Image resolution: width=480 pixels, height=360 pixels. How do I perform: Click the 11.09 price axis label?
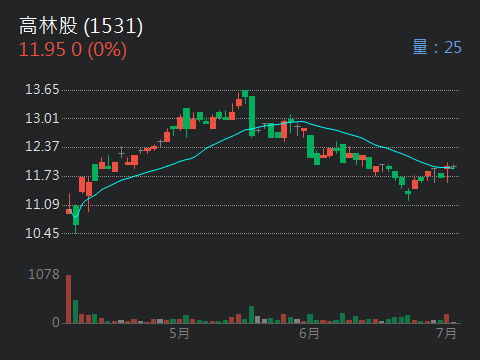(x=42, y=204)
